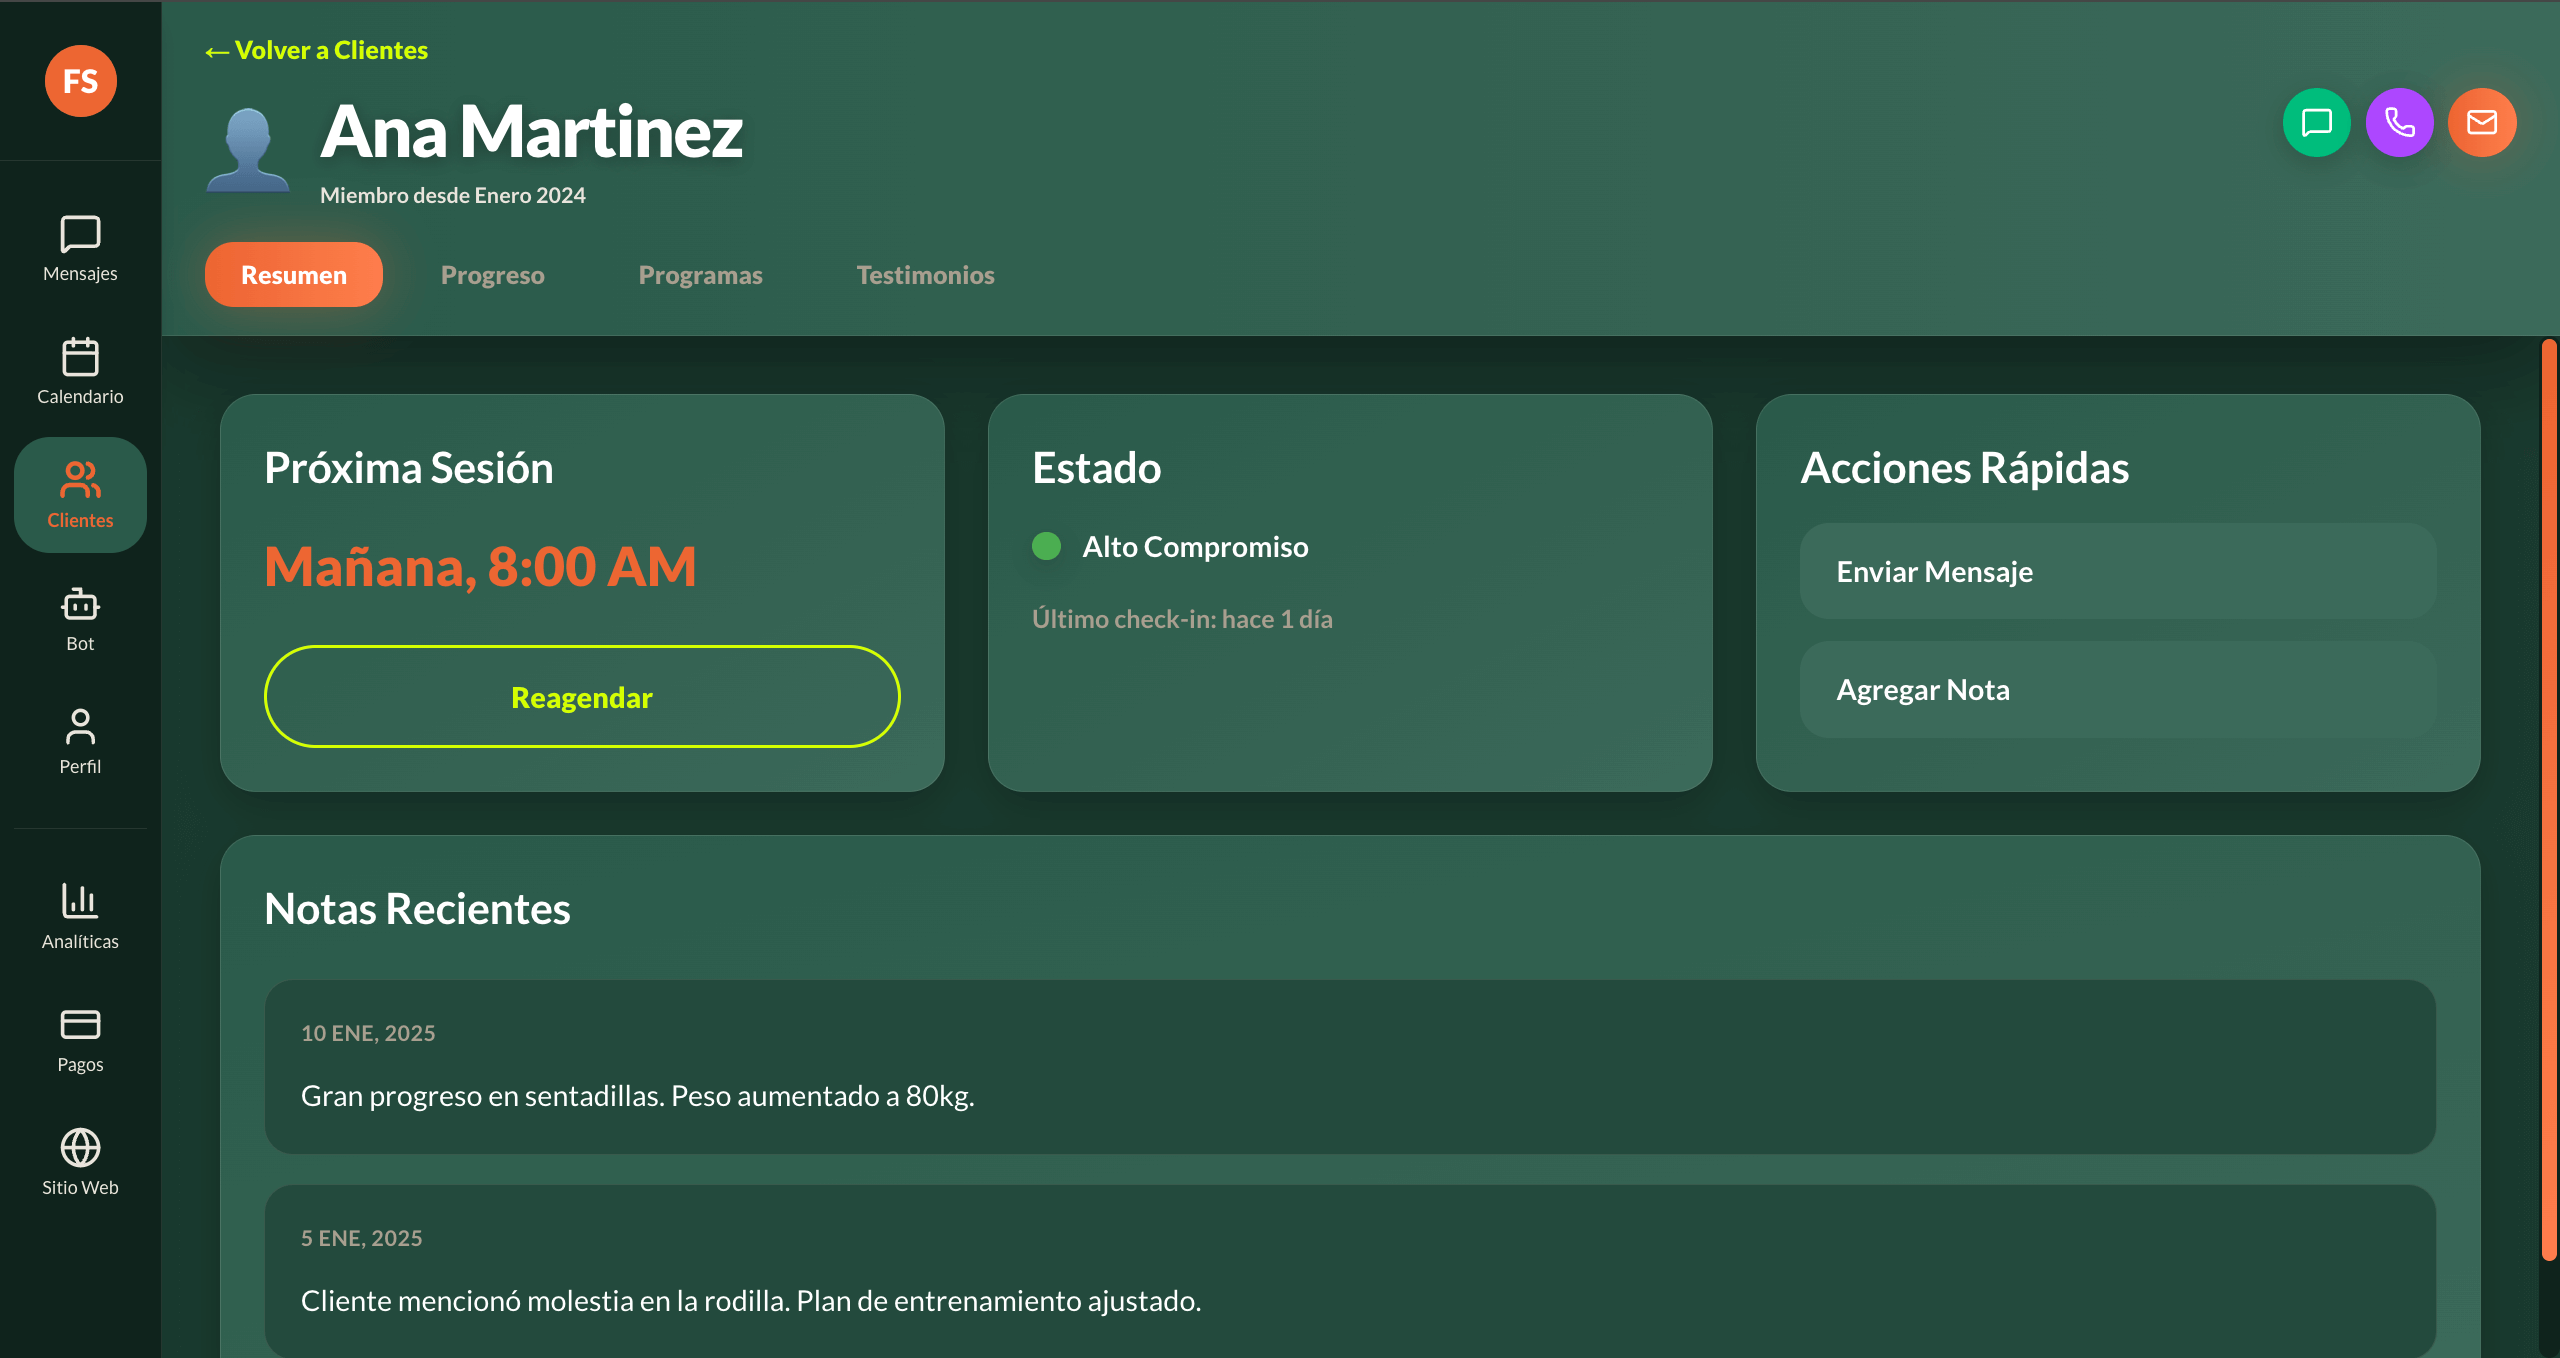Switch to the Progreso tab
The width and height of the screenshot is (2560, 1358).
[492, 274]
